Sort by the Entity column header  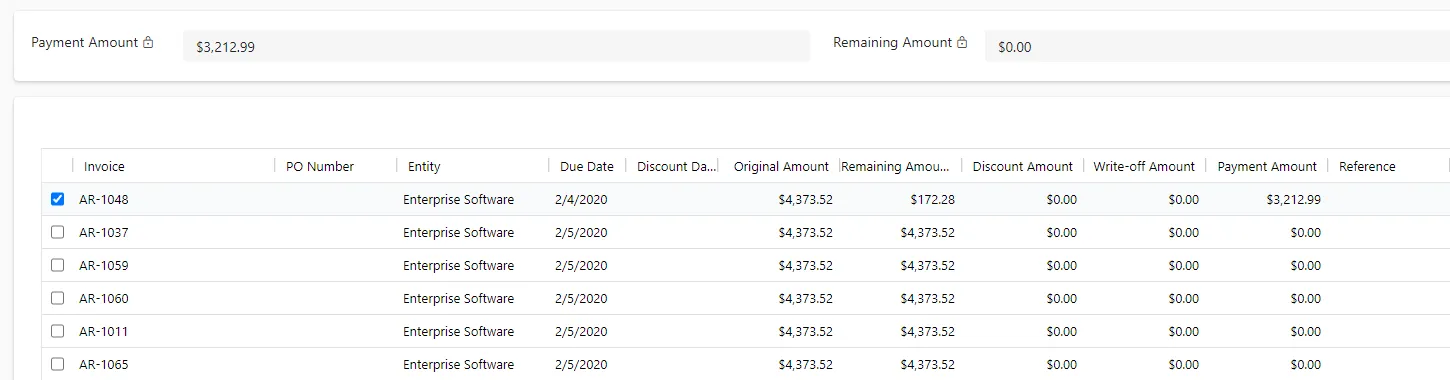[424, 166]
